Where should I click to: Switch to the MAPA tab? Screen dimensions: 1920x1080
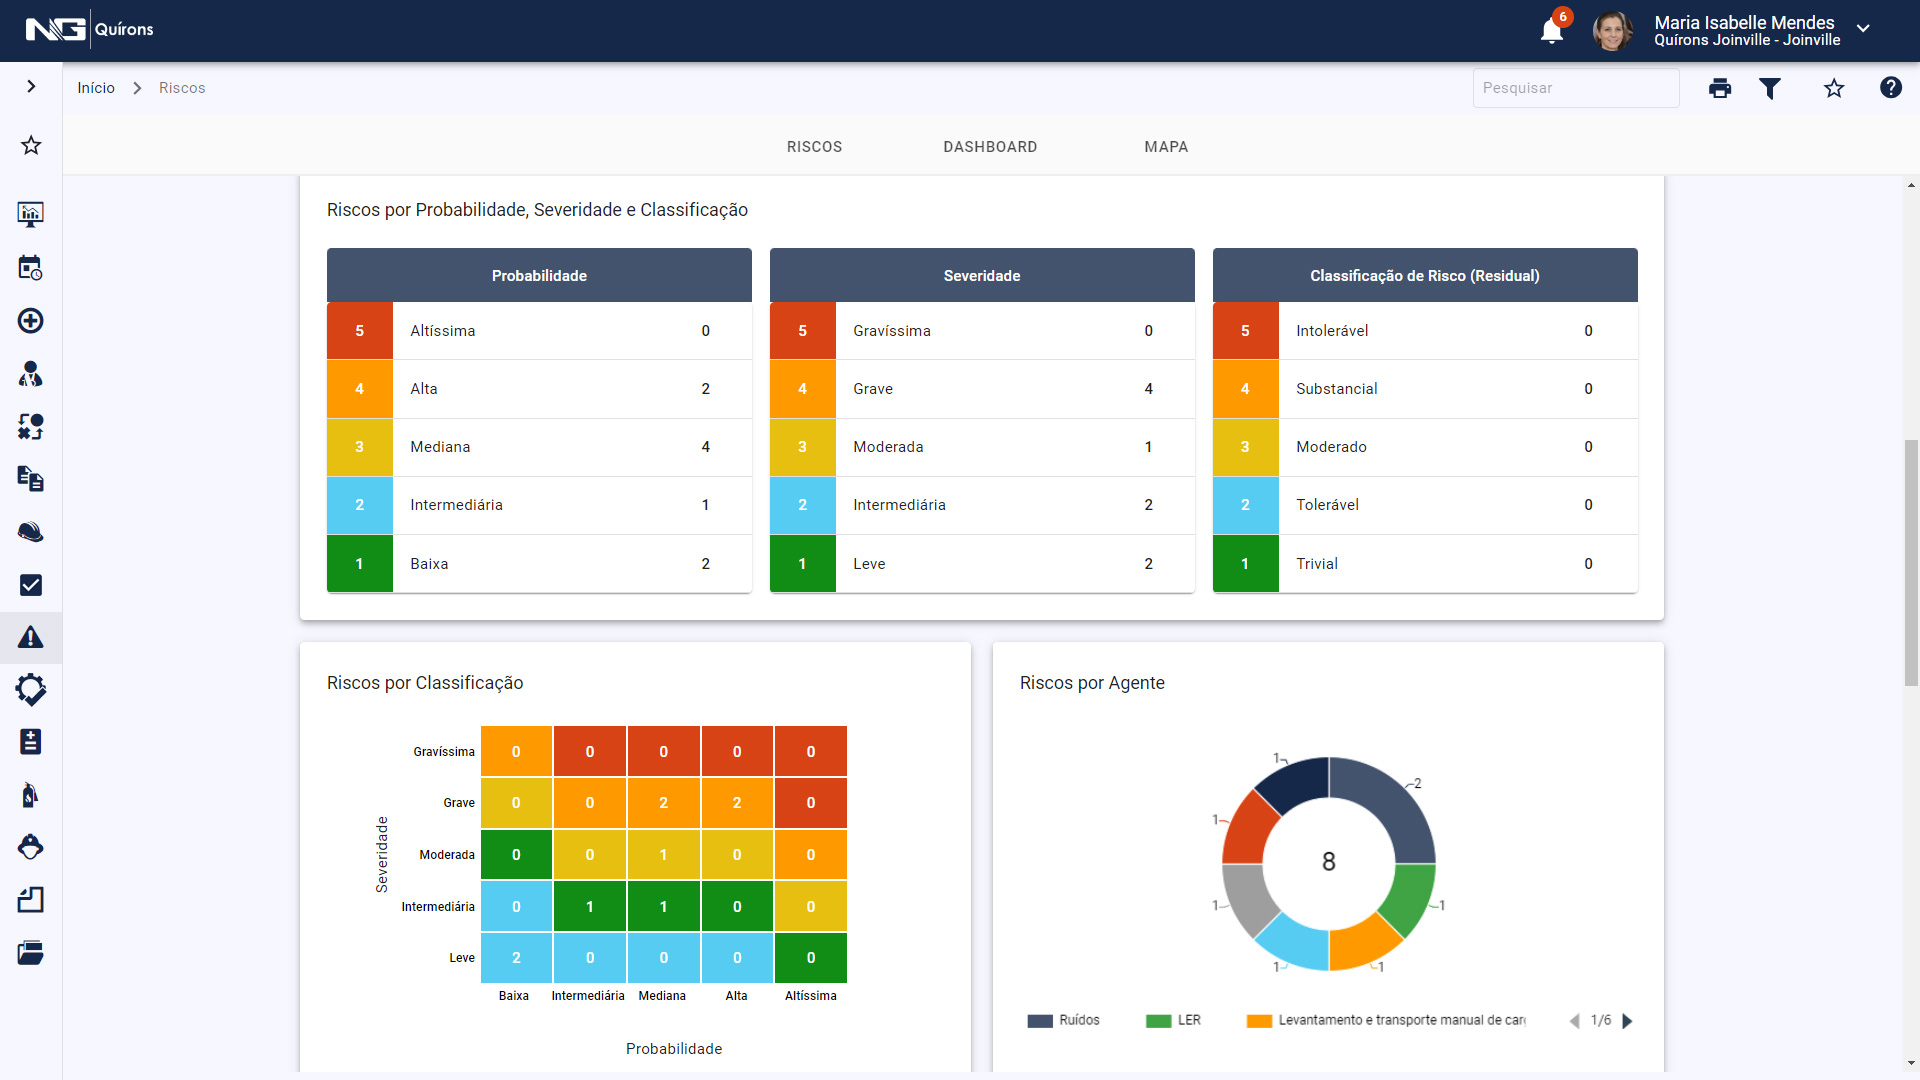click(x=1166, y=146)
